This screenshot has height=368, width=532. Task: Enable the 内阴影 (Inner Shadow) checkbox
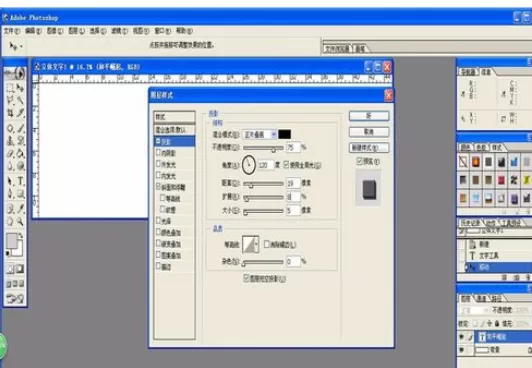pyautogui.click(x=158, y=152)
